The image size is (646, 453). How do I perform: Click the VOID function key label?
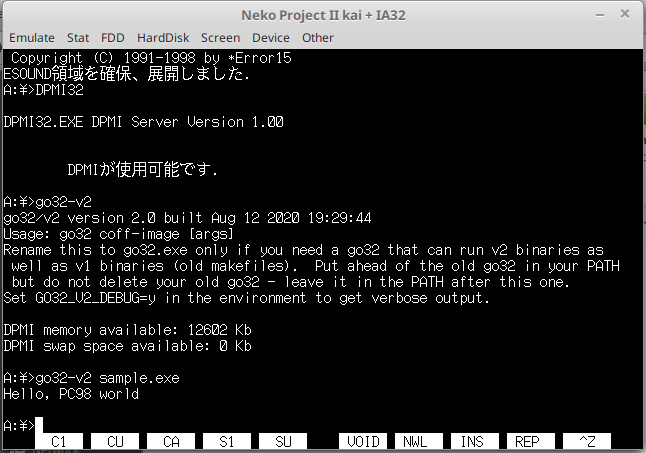(363, 440)
